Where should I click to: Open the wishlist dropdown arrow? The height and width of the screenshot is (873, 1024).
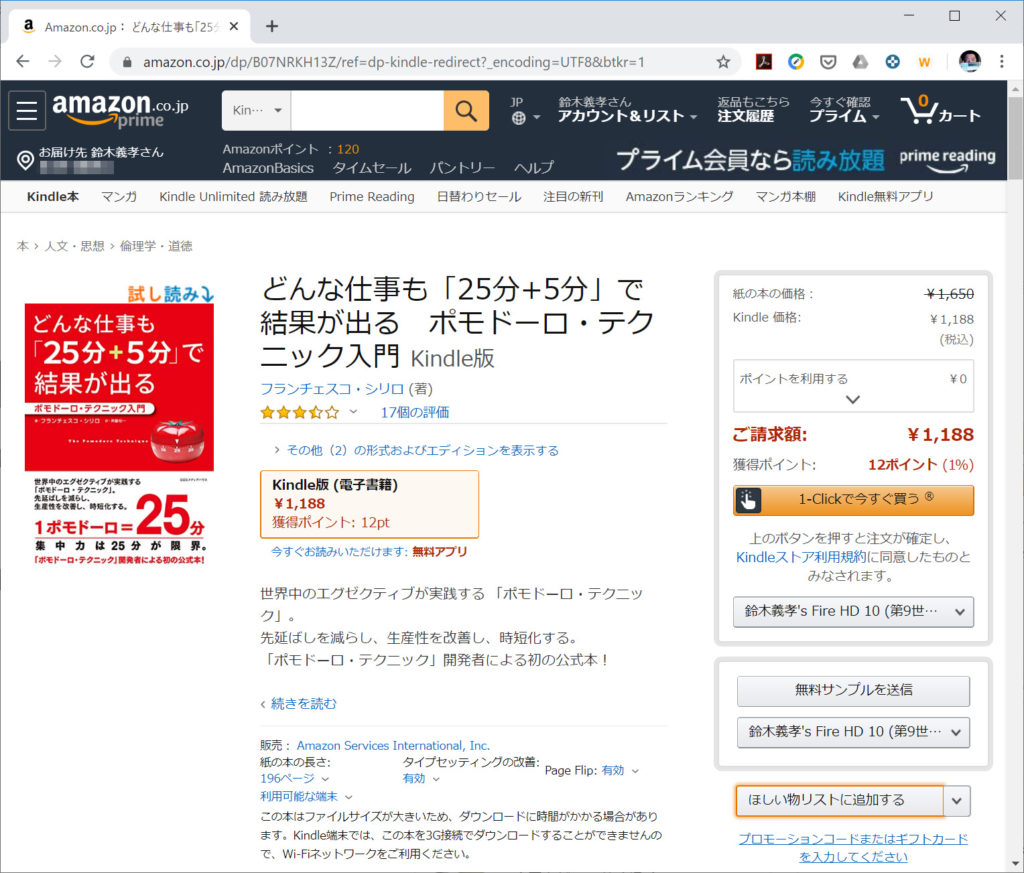click(957, 801)
